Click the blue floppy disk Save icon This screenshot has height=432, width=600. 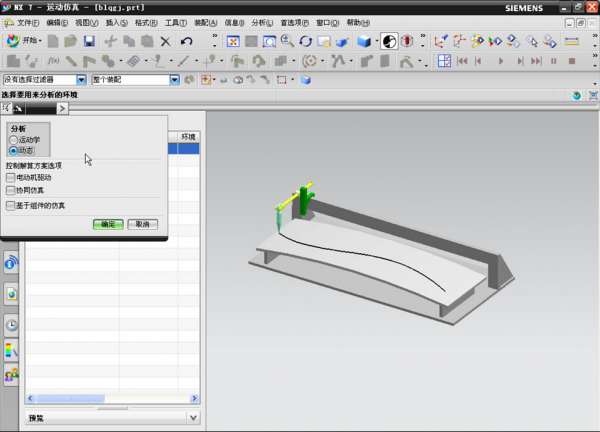[89, 41]
